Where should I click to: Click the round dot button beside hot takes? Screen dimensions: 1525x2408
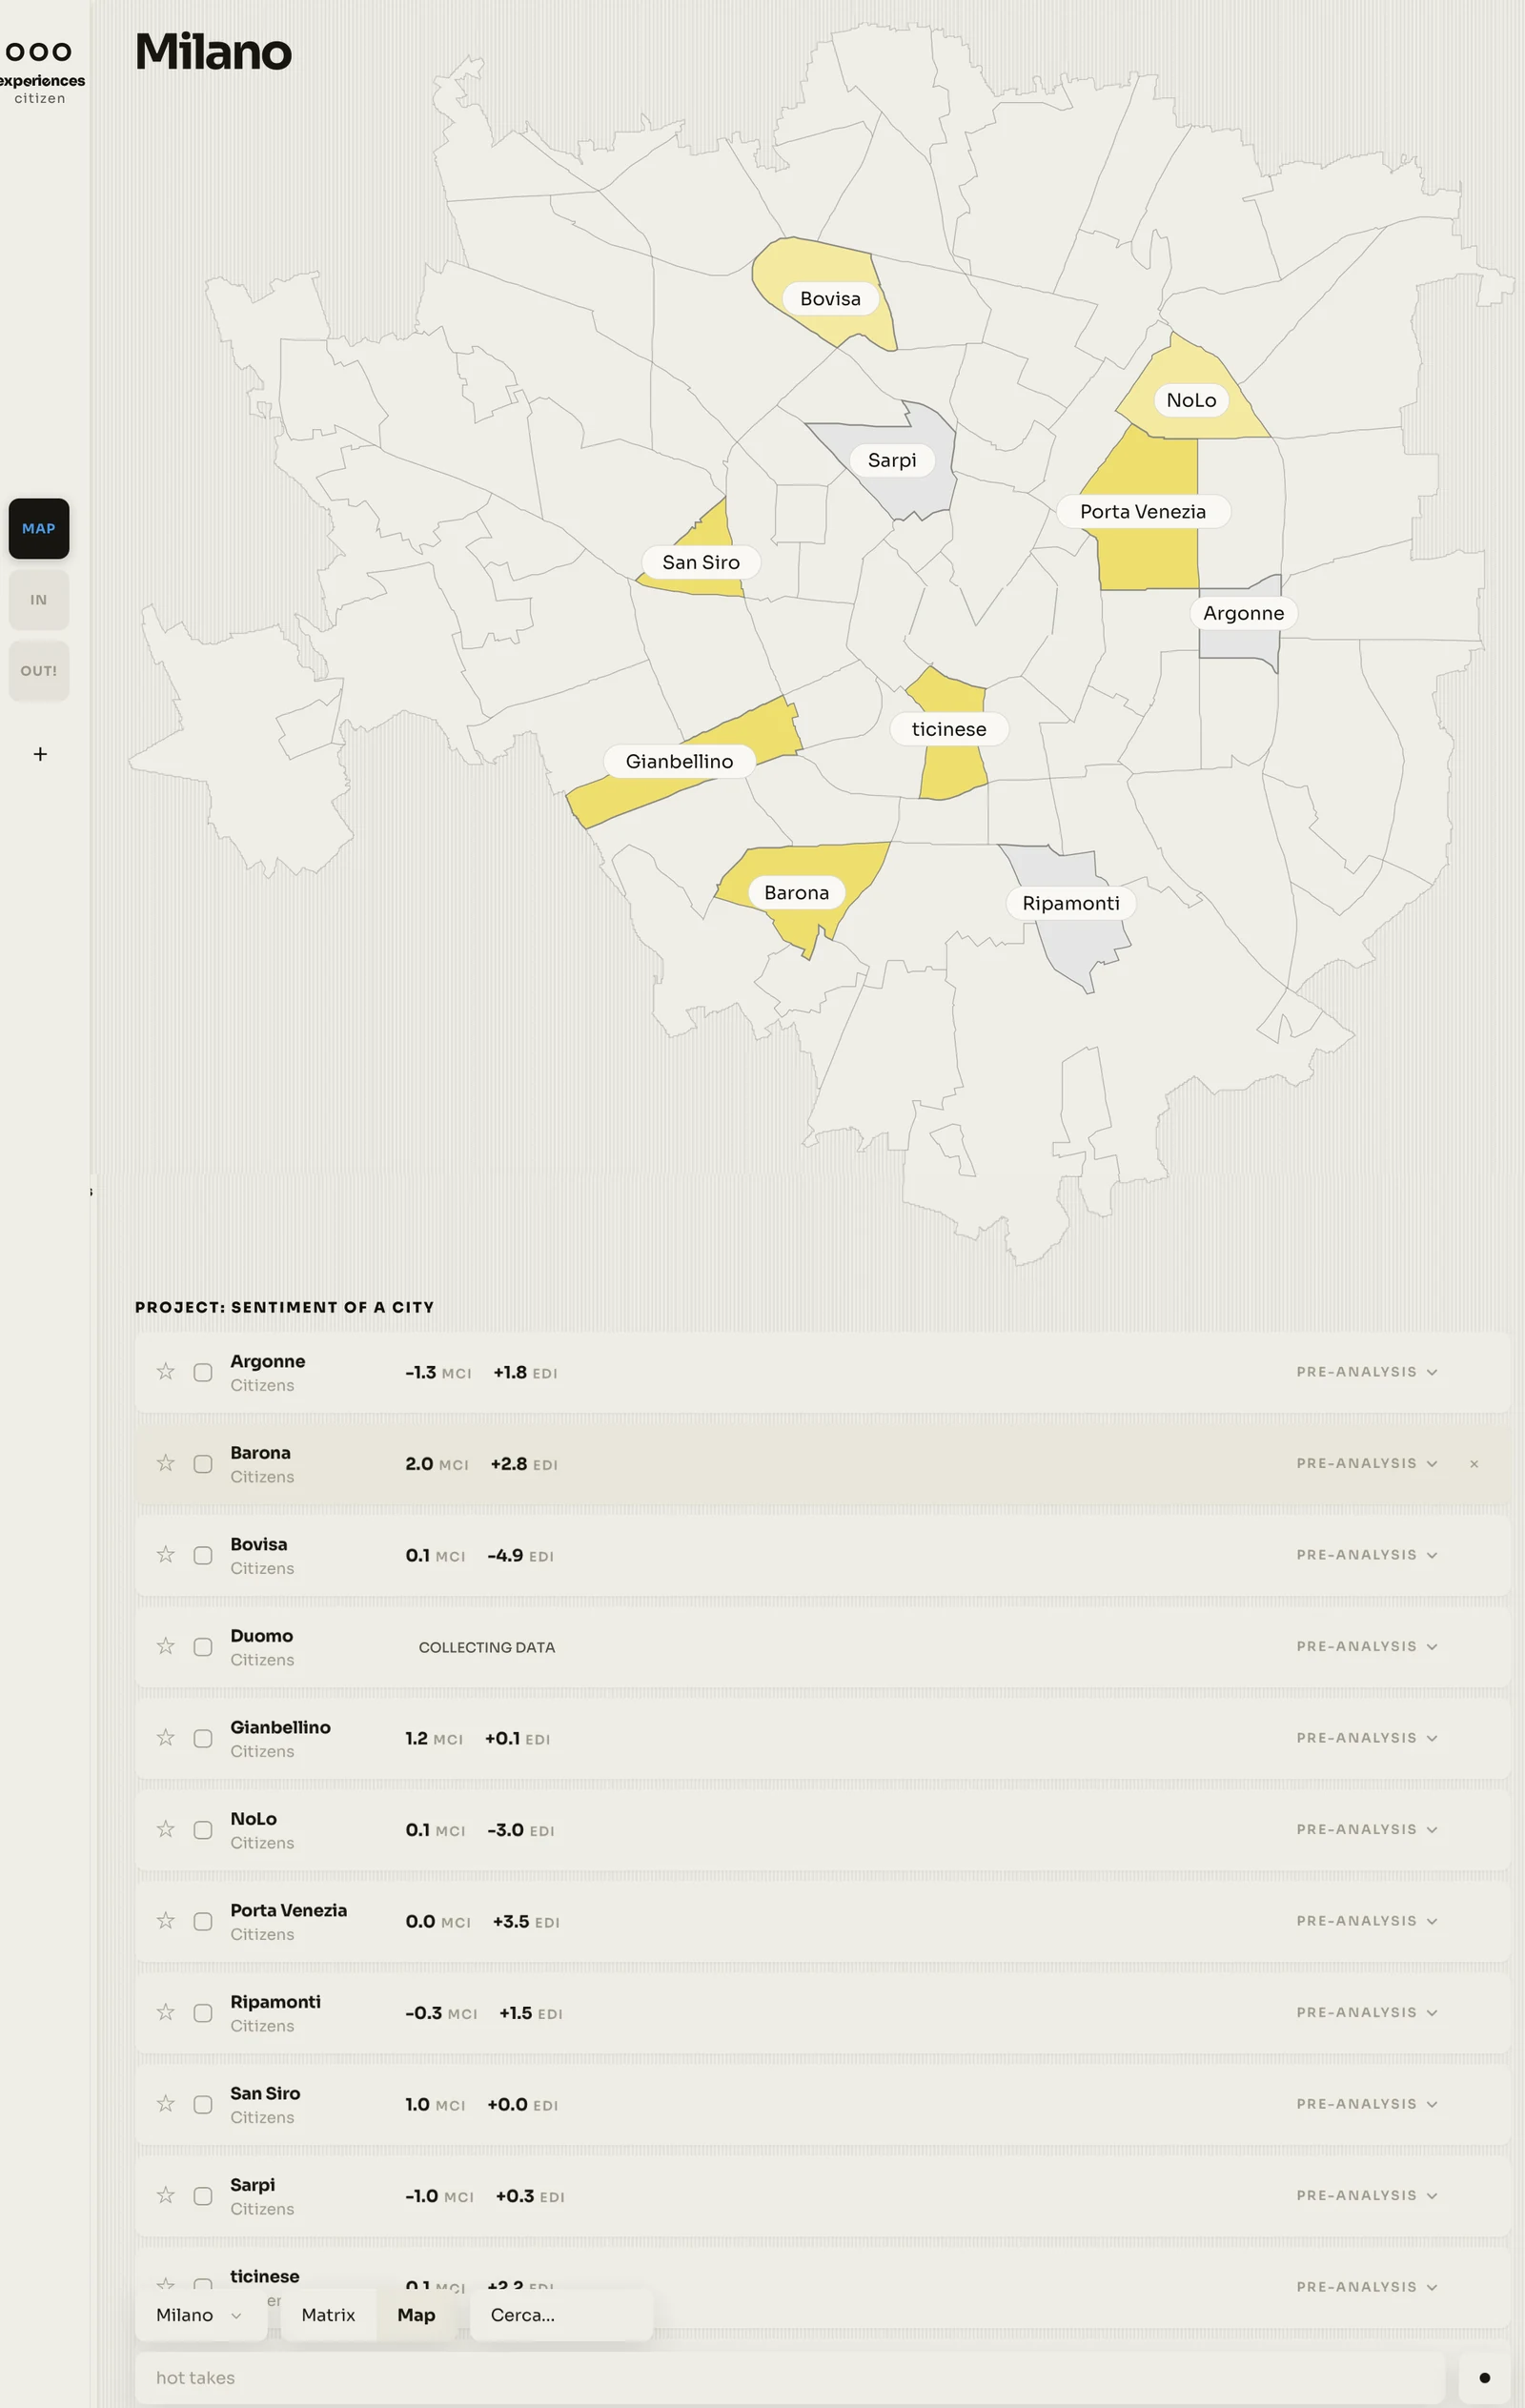[1484, 2378]
